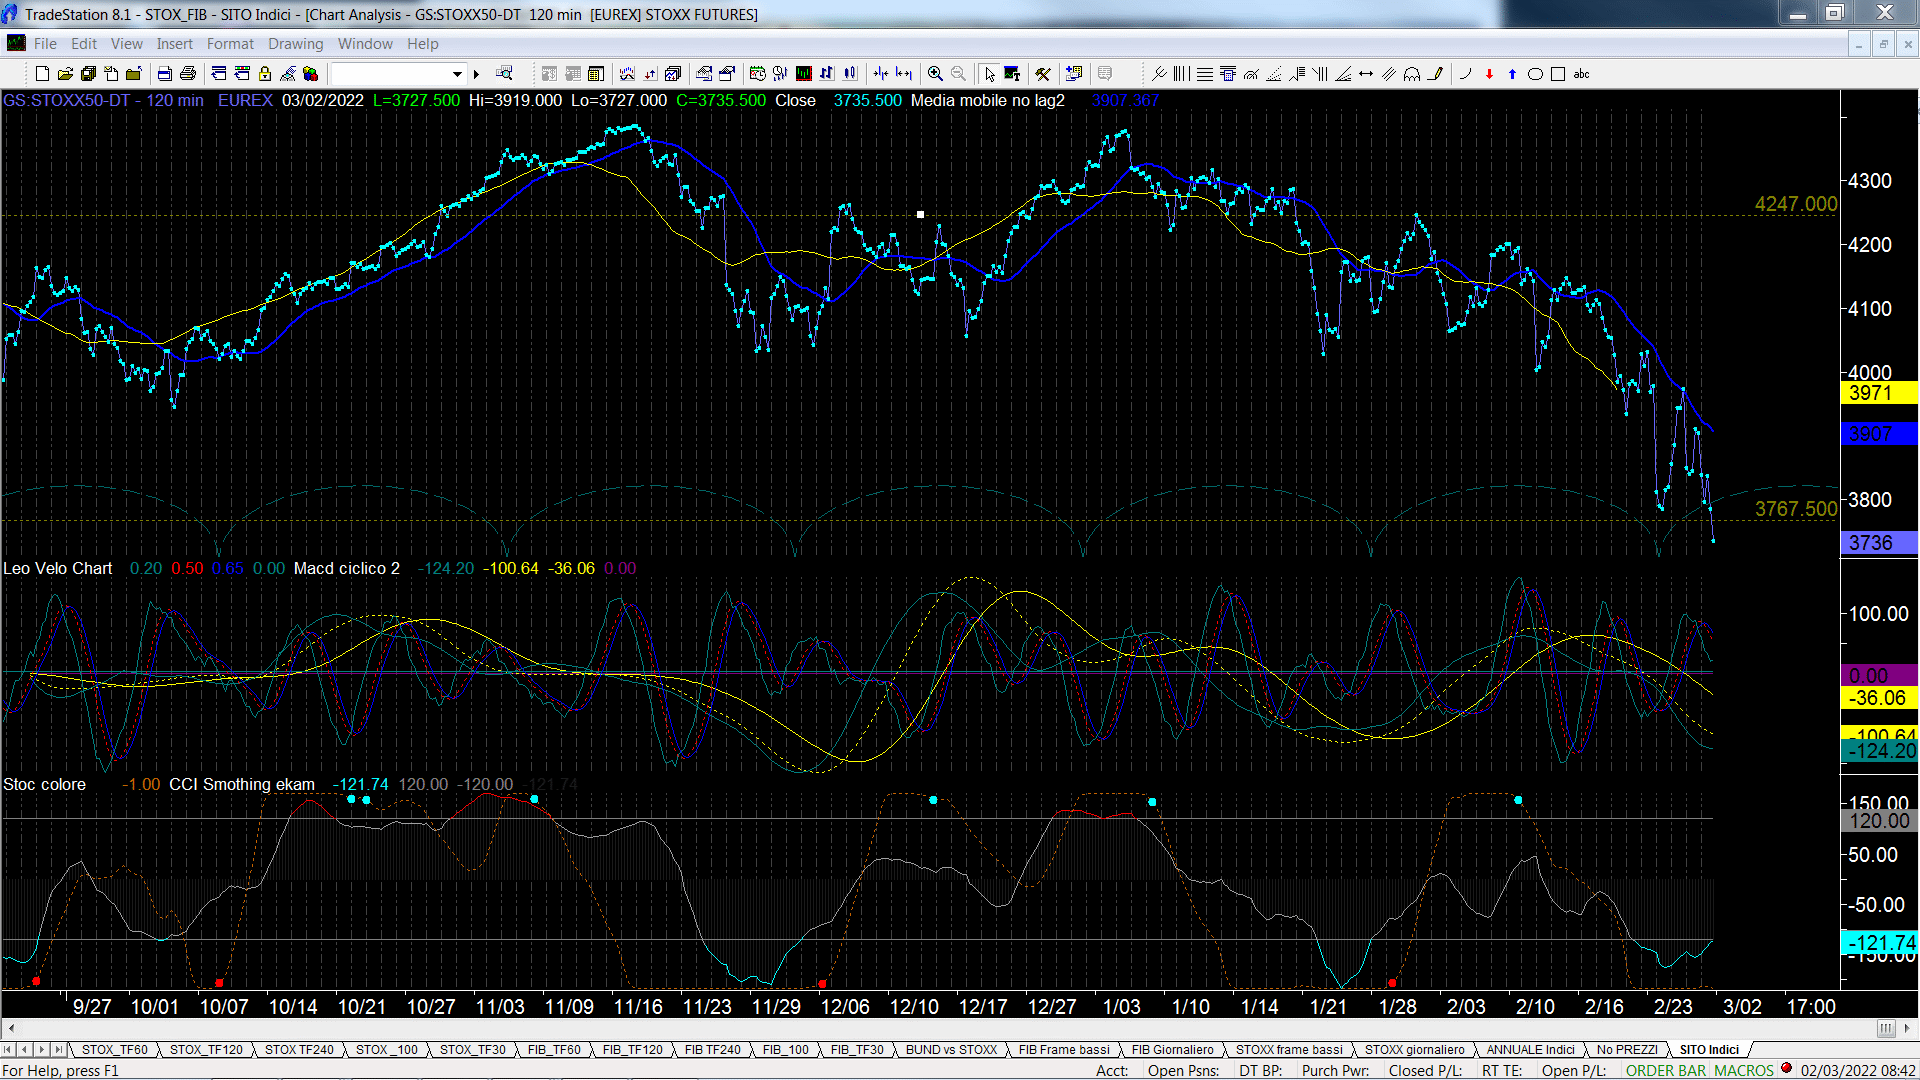Open the View menu
Image resolution: width=1920 pixels, height=1080 pixels.
(x=127, y=44)
